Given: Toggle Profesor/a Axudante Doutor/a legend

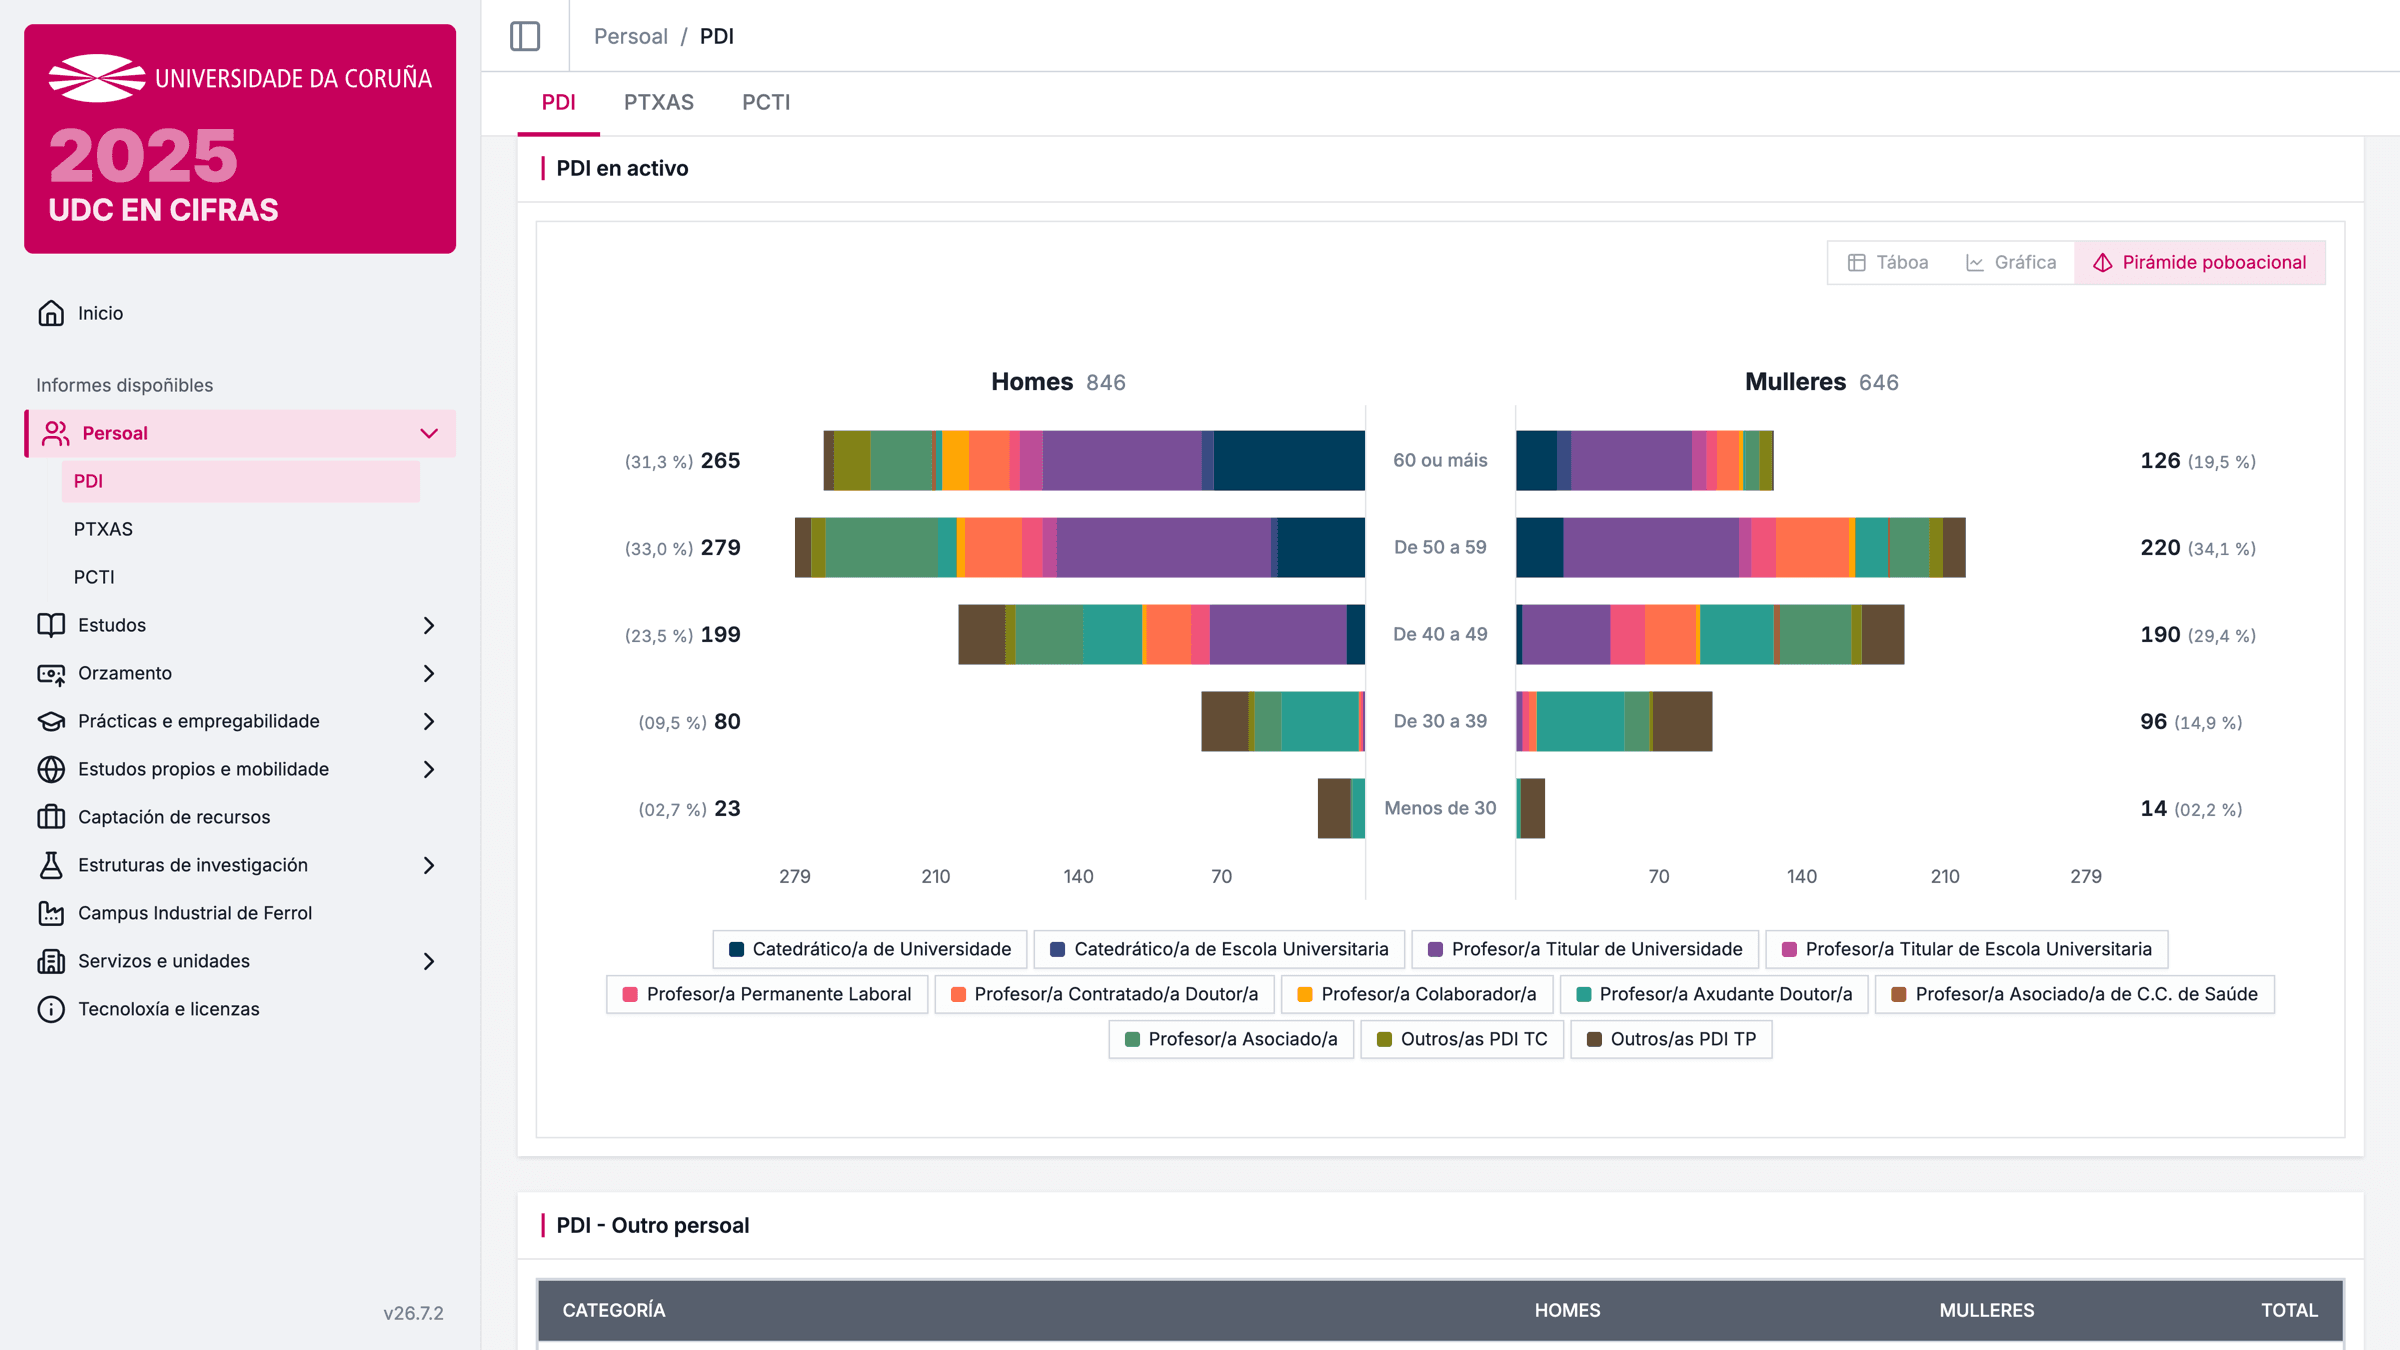Looking at the screenshot, I should pyautogui.click(x=1714, y=994).
